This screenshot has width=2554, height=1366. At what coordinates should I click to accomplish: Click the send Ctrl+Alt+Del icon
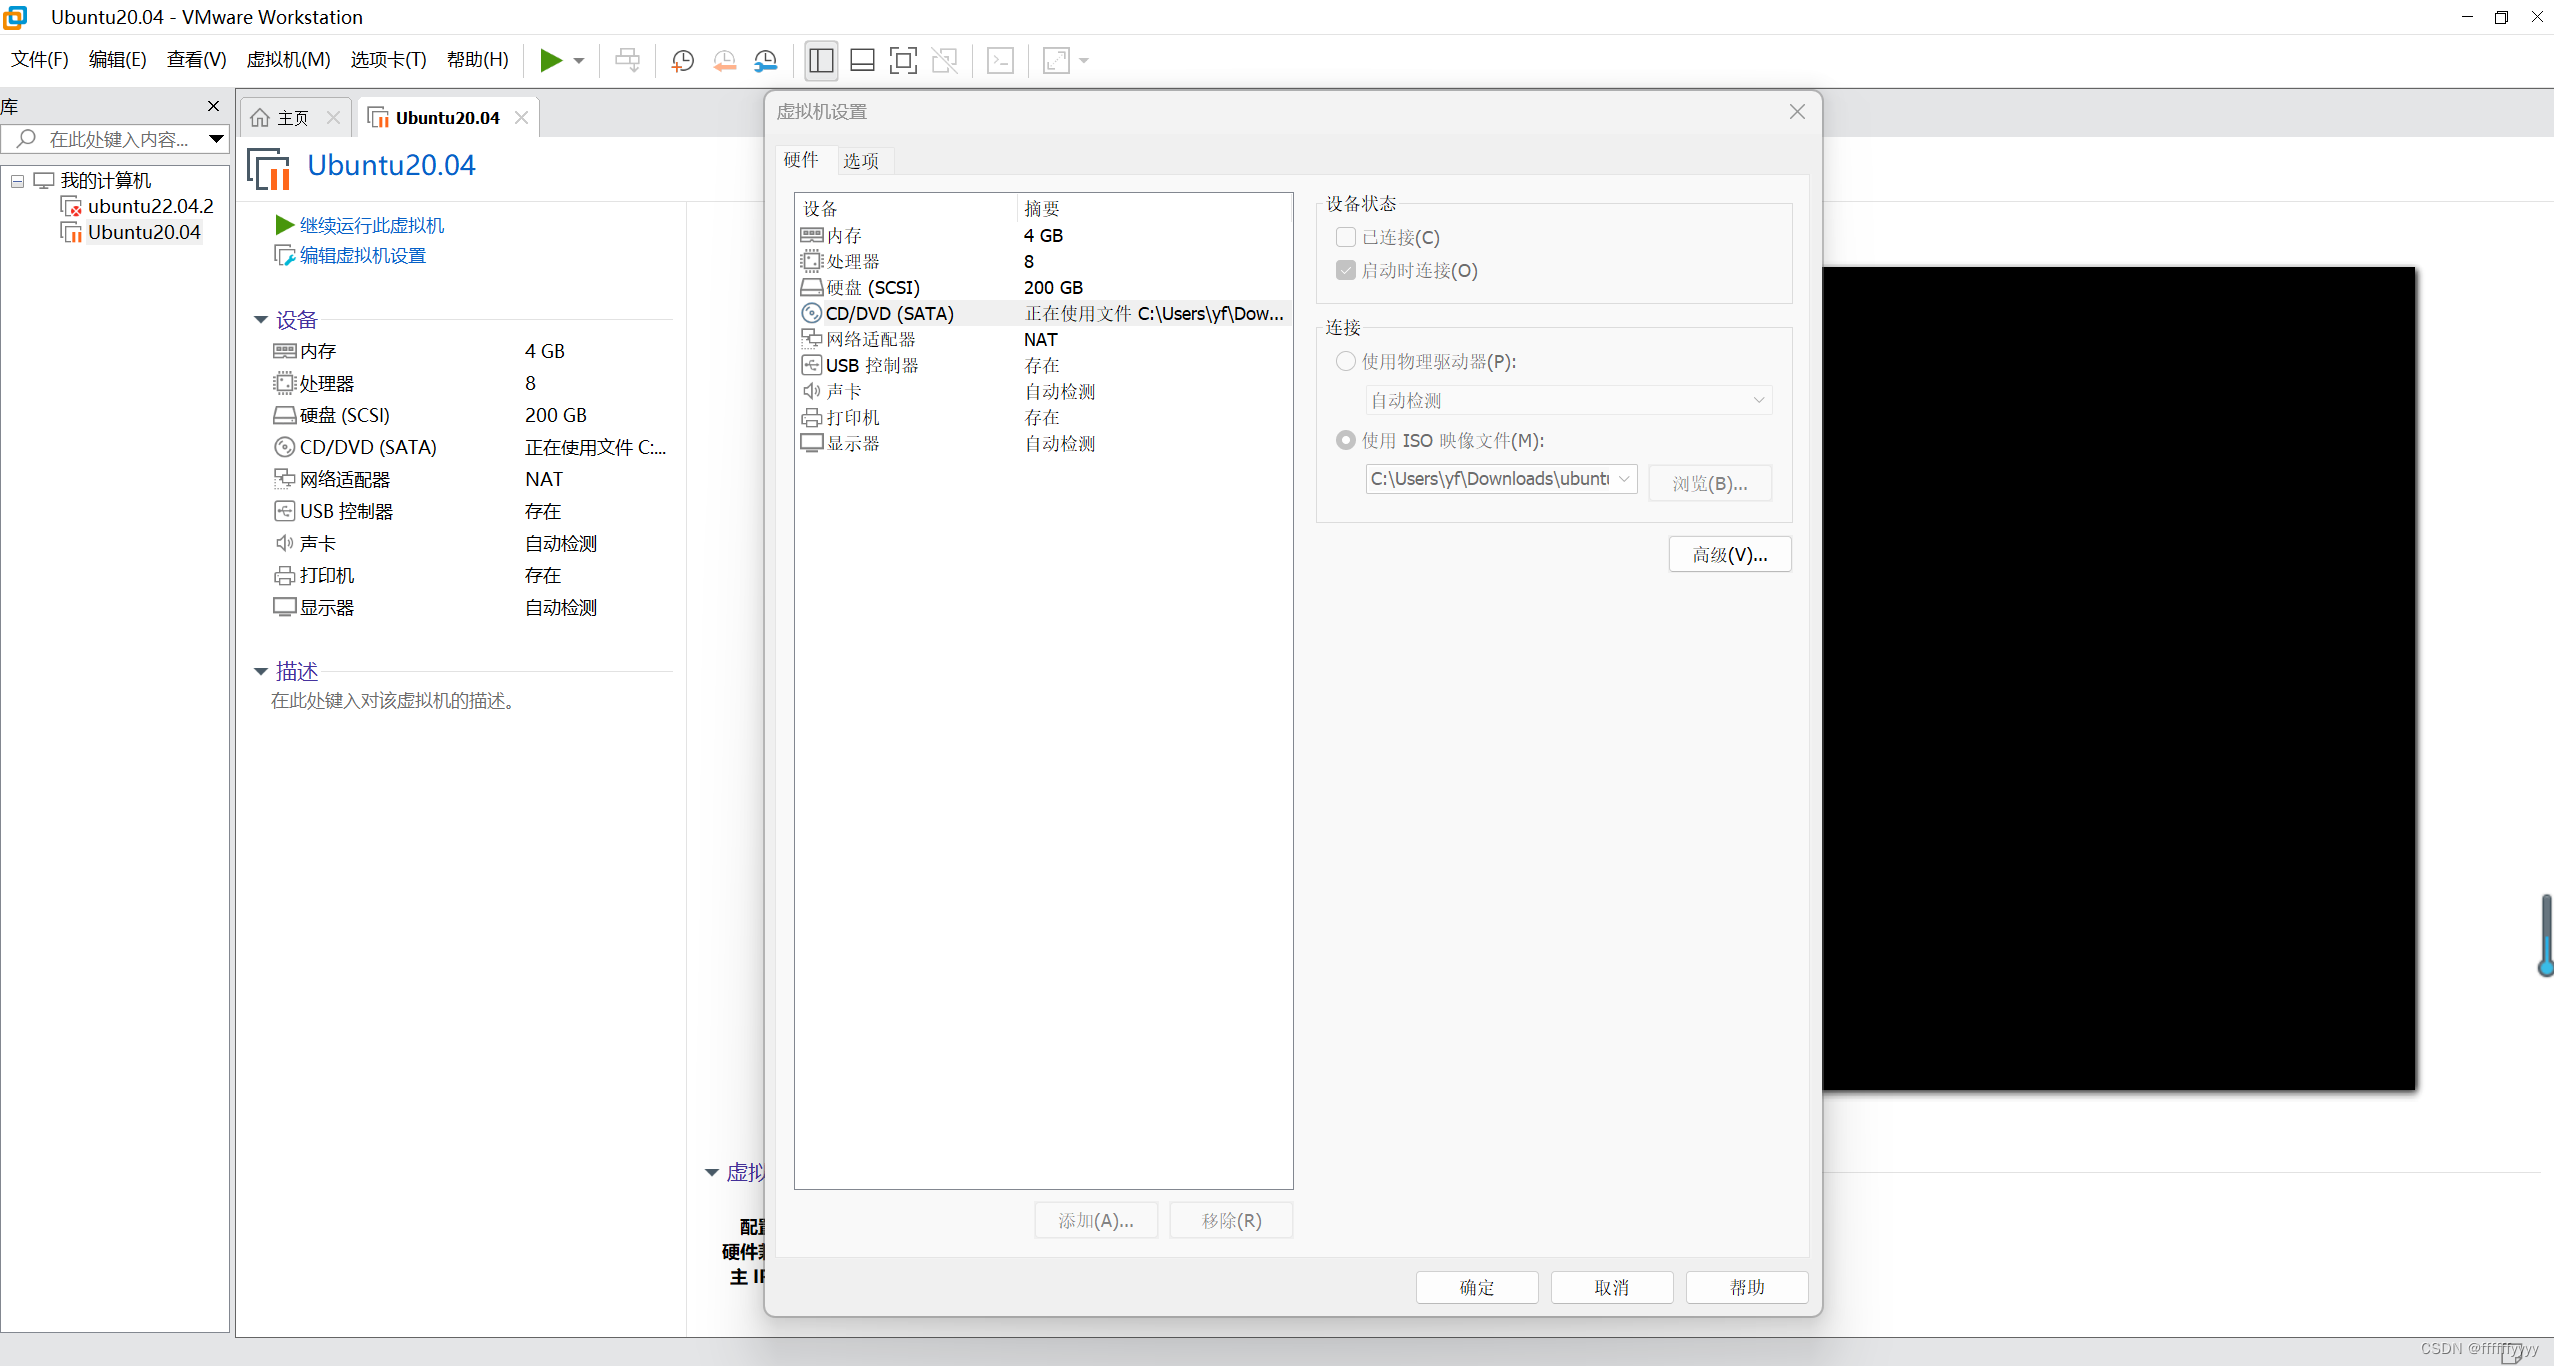[x=628, y=61]
